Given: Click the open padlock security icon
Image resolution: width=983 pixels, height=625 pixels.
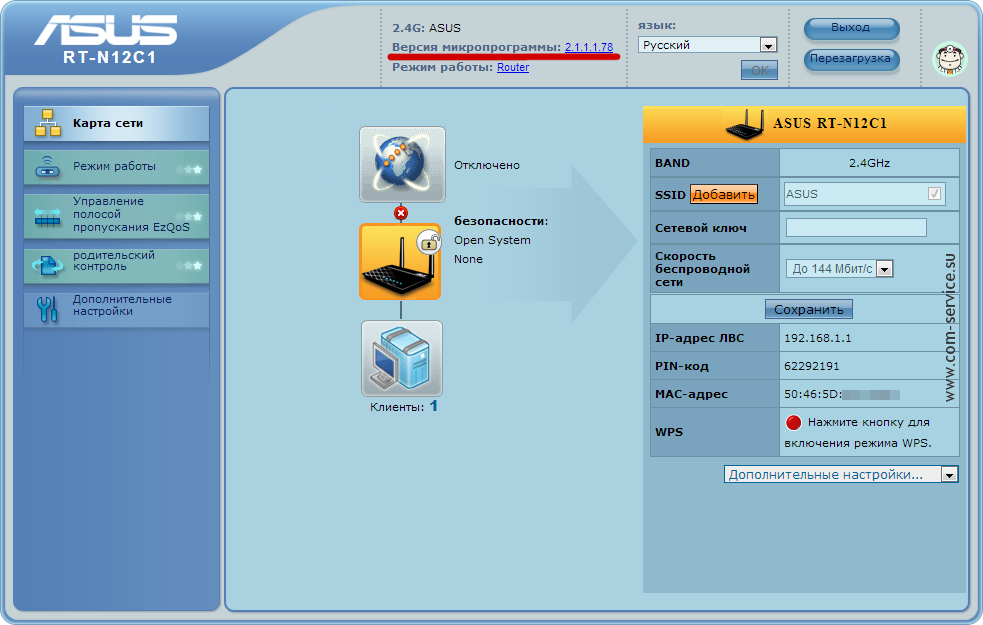Looking at the screenshot, I should [x=429, y=242].
